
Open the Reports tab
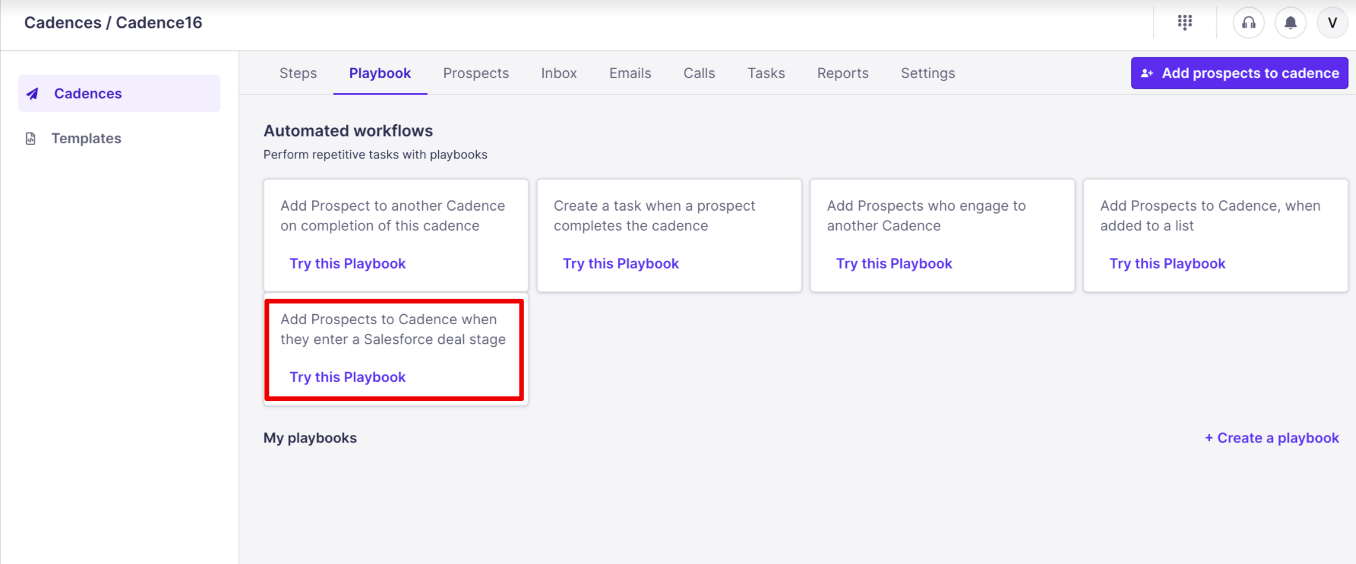[x=843, y=73]
